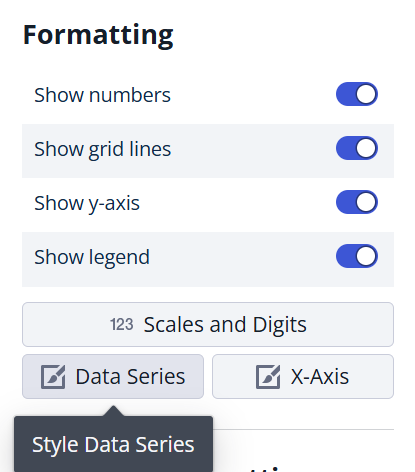Open the Scales and Digits settings
415x472 pixels.
208,324
